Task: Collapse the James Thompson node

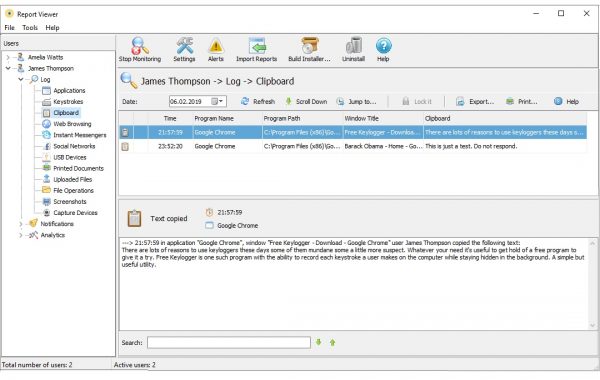Action: point(8,68)
